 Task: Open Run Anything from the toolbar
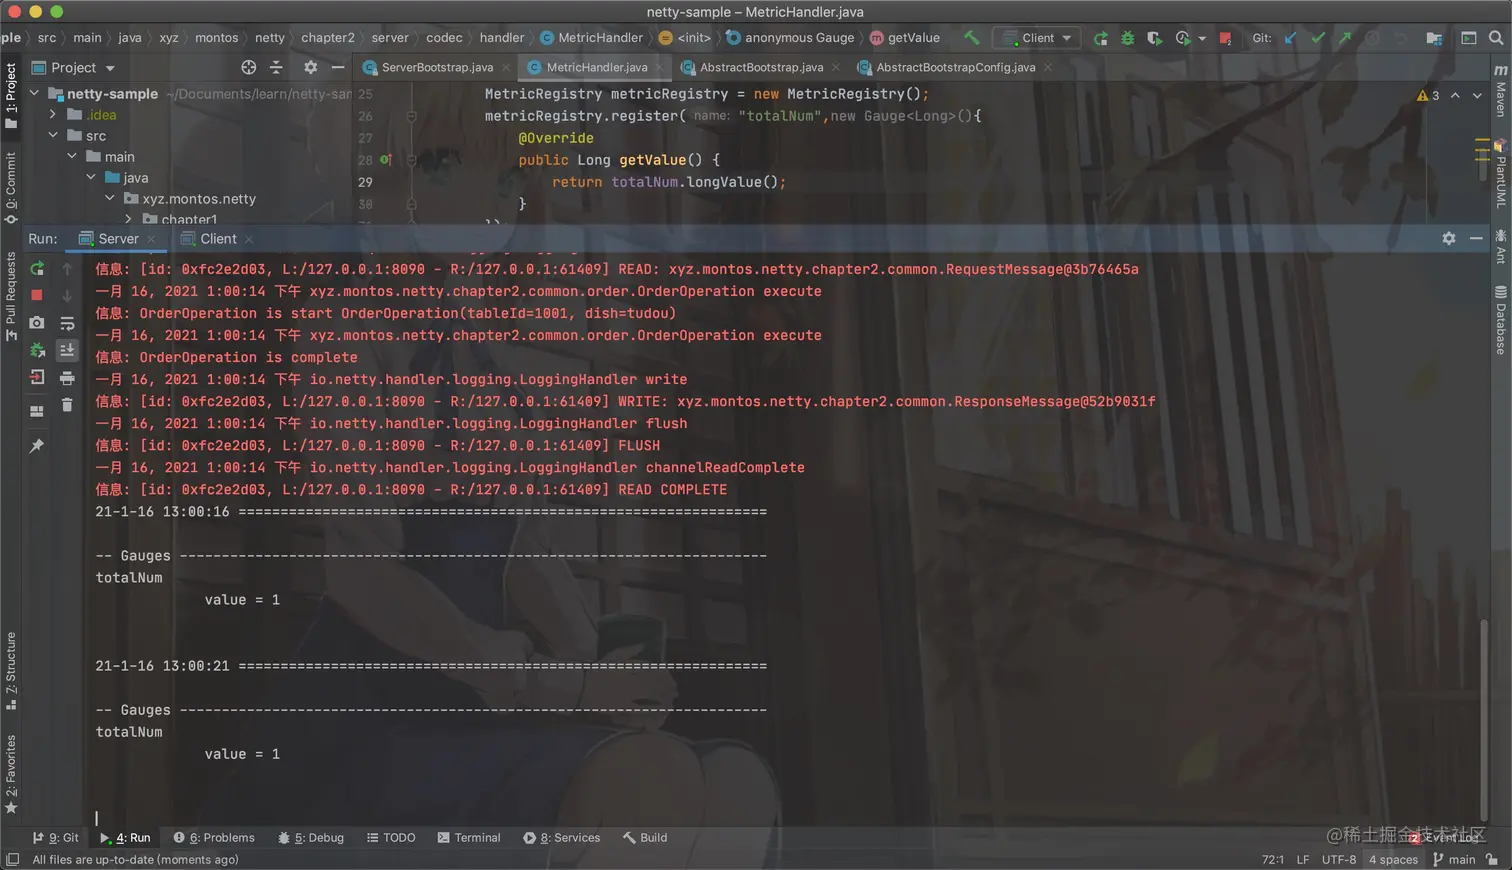(1469, 38)
